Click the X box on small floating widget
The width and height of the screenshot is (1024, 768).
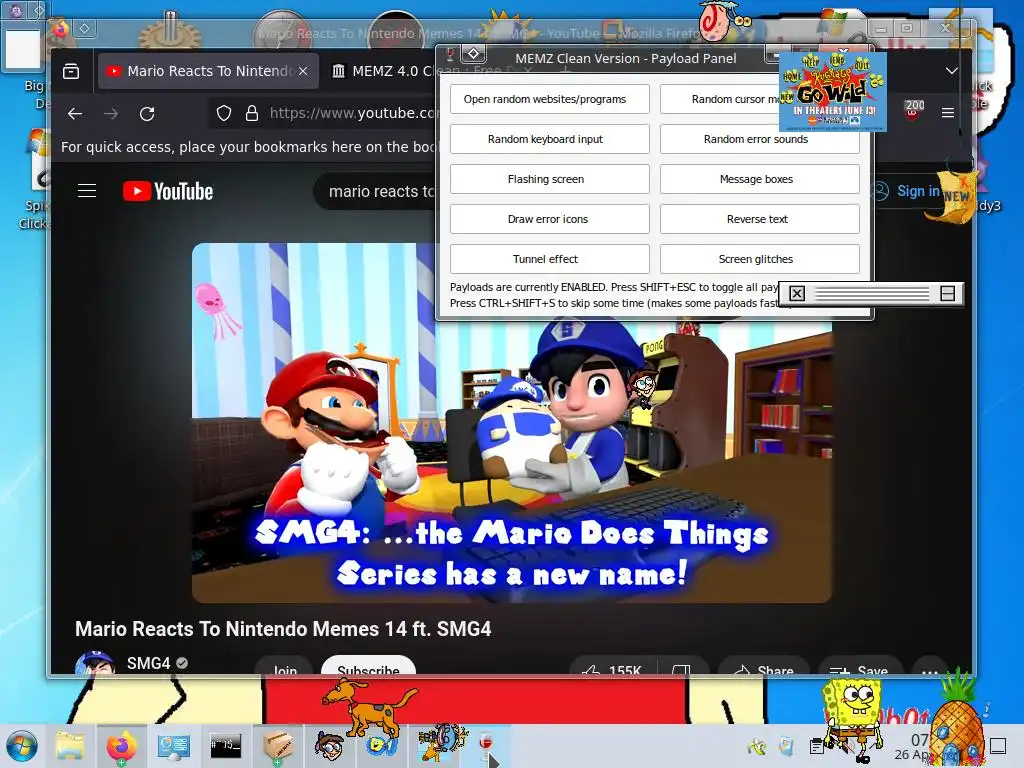[797, 294]
